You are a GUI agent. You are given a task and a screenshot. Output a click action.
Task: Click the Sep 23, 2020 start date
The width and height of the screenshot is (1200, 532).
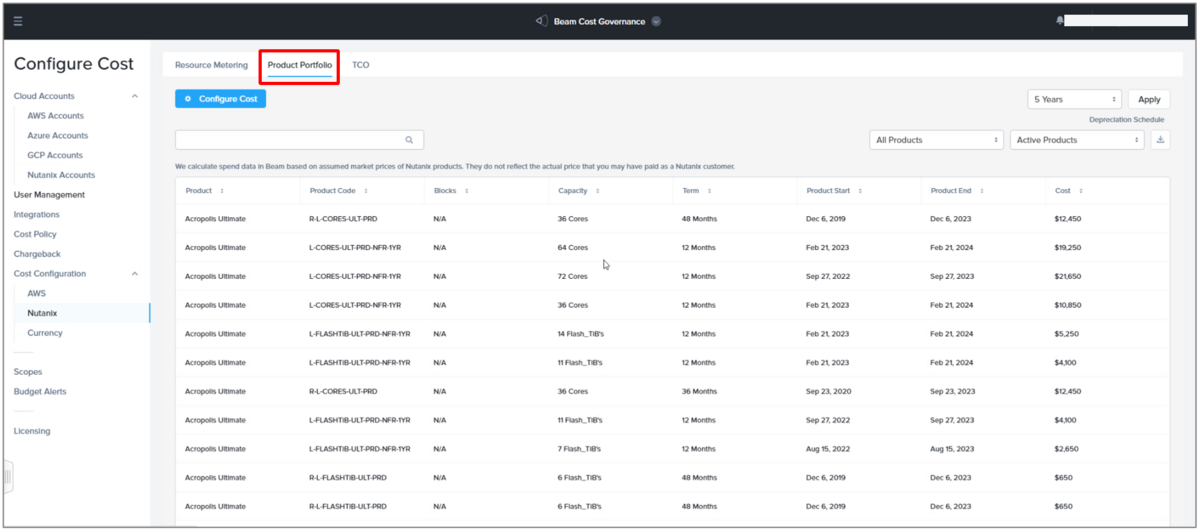click(x=828, y=391)
